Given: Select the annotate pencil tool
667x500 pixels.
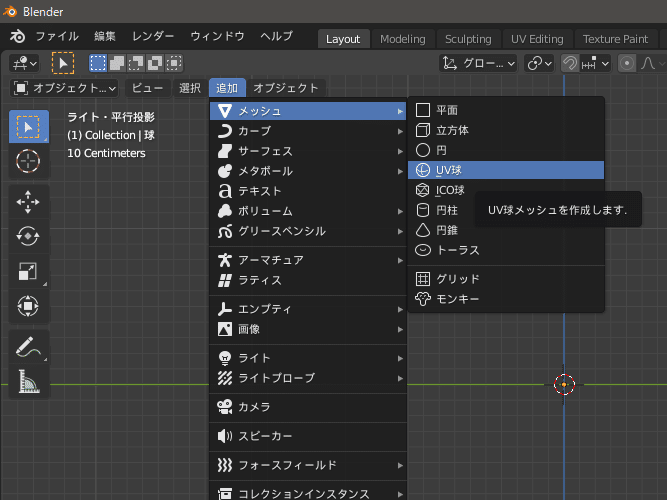Looking at the screenshot, I should tap(29, 346).
